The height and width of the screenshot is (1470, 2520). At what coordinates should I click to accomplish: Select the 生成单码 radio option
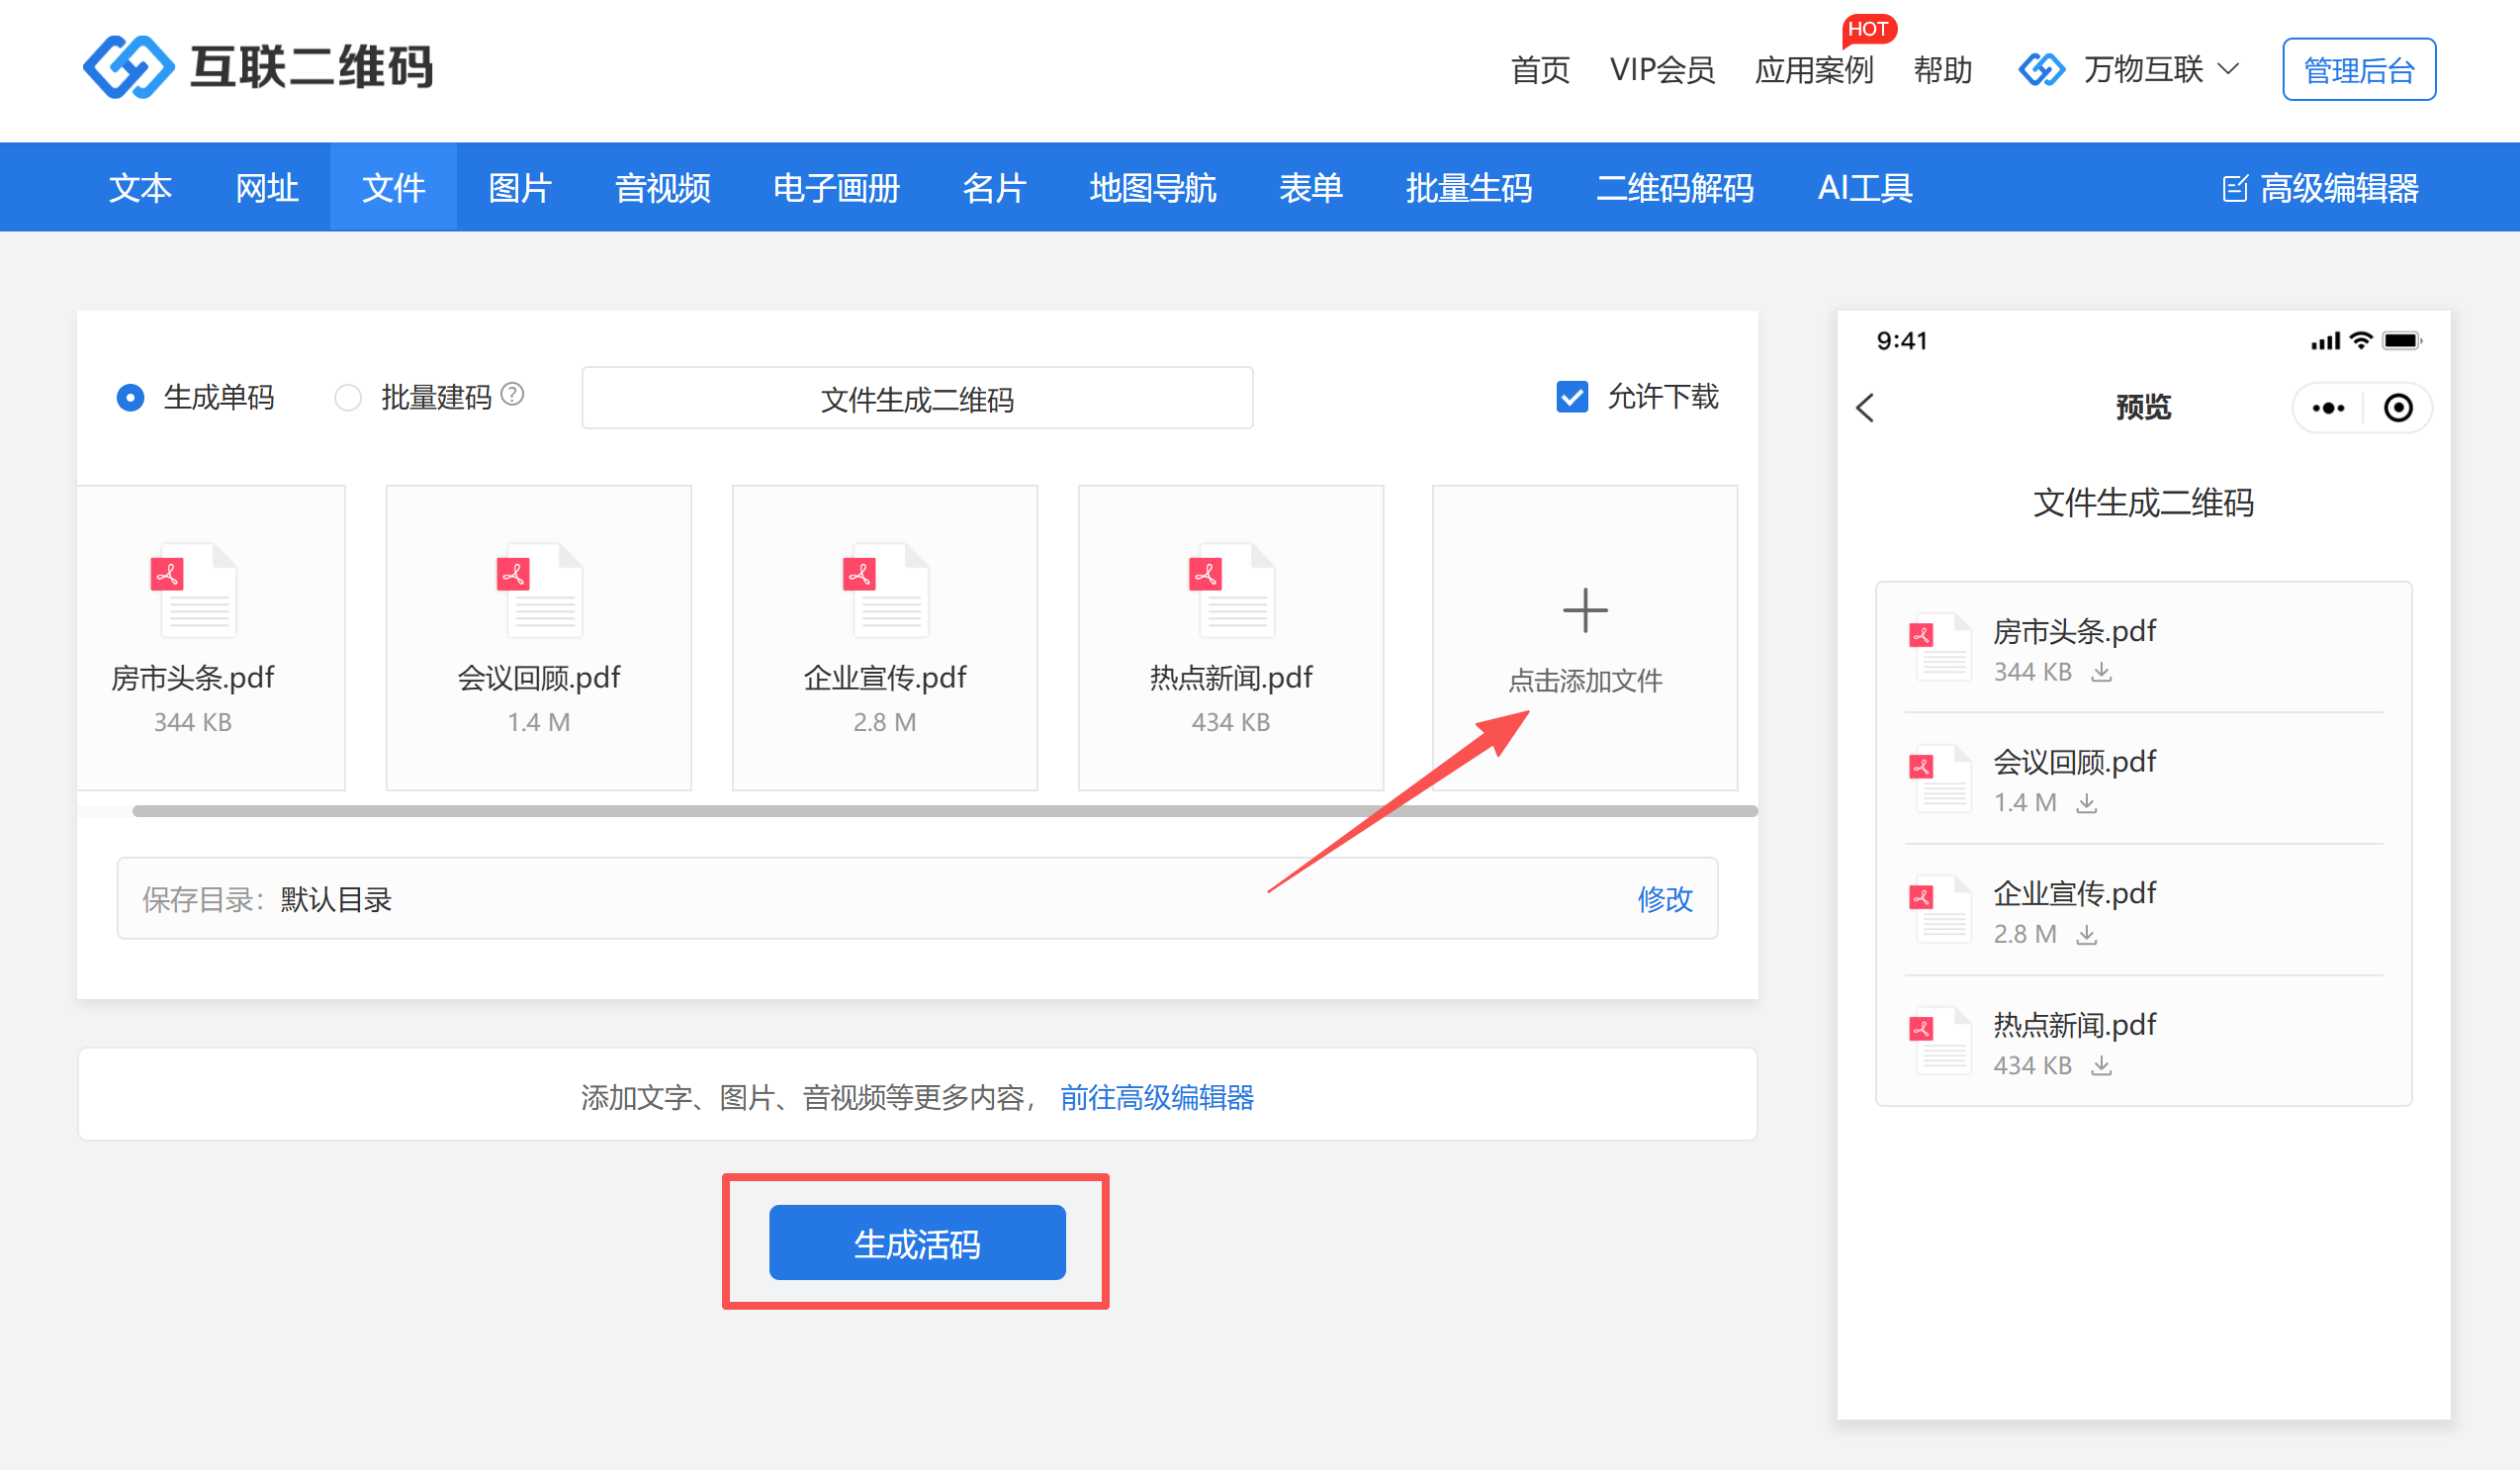tap(130, 397)
